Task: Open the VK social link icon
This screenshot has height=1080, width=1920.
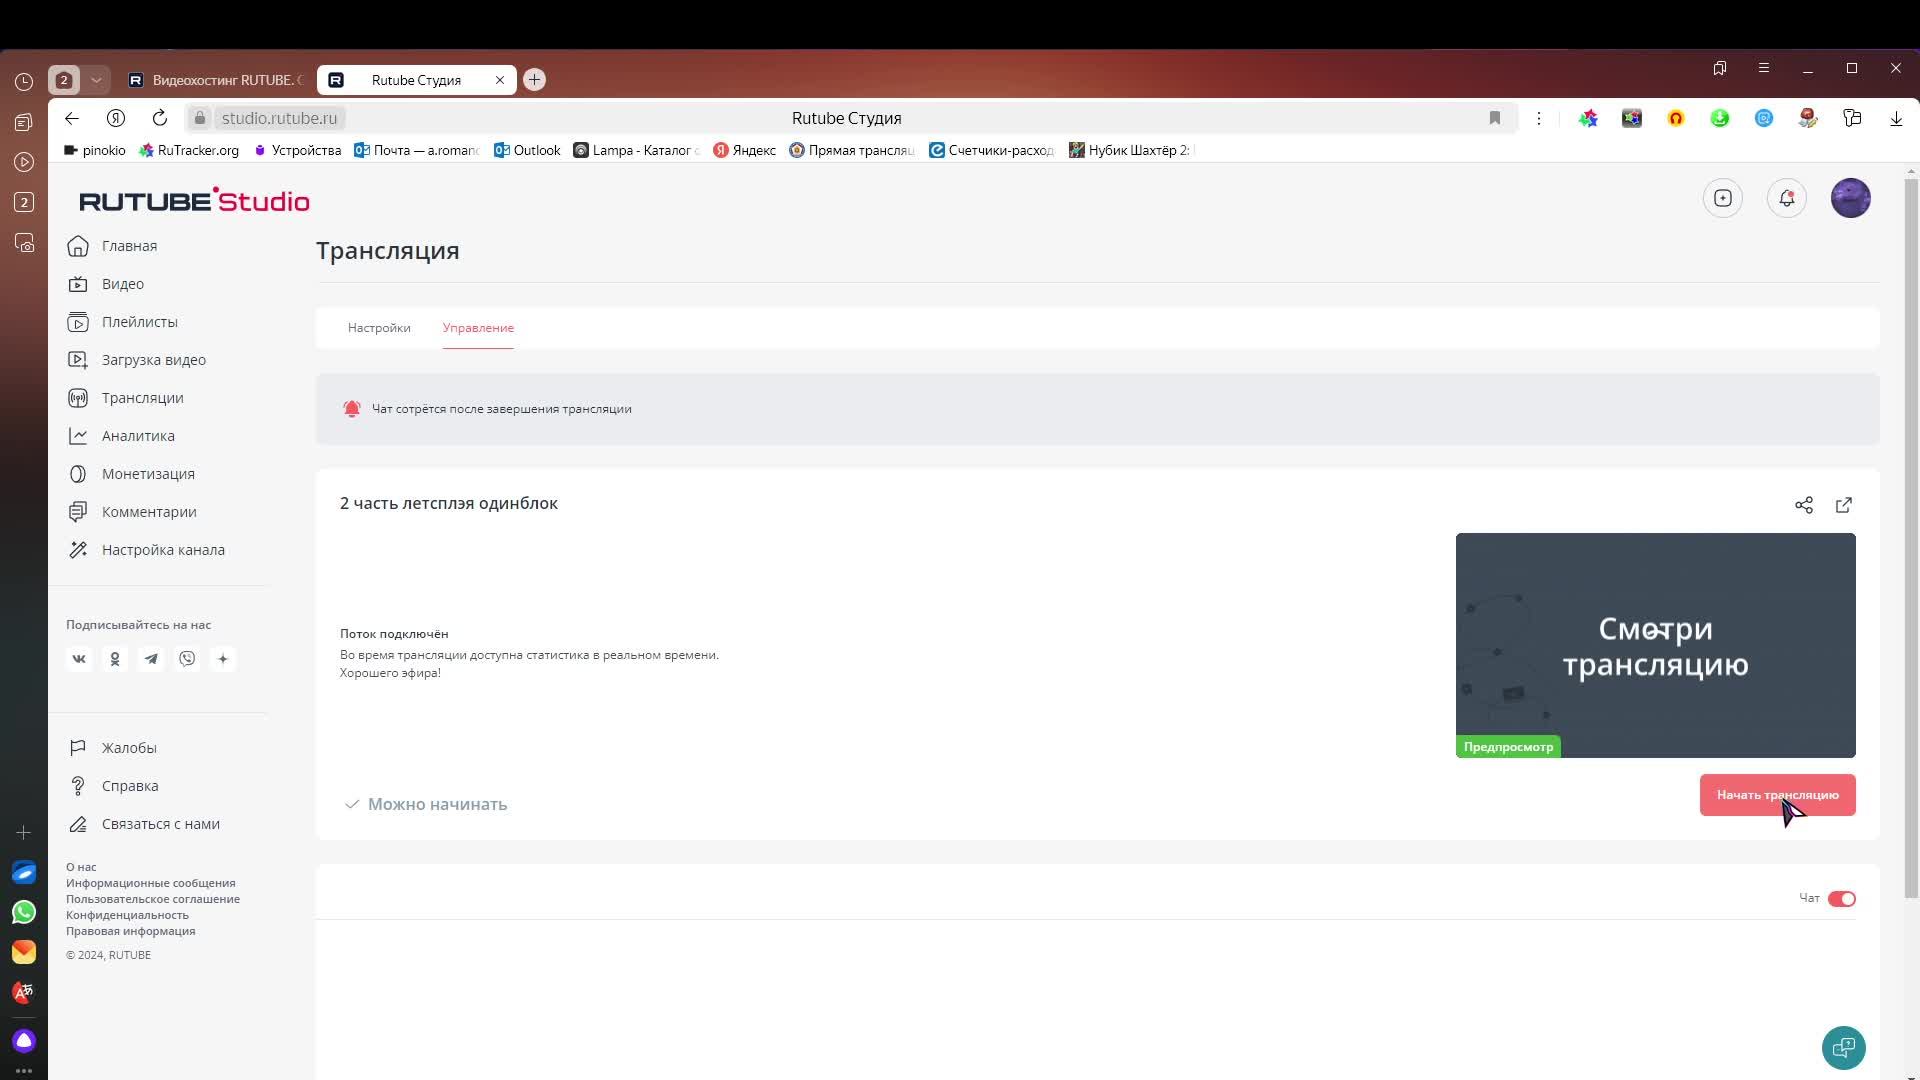Action: (x=79, y=659)
